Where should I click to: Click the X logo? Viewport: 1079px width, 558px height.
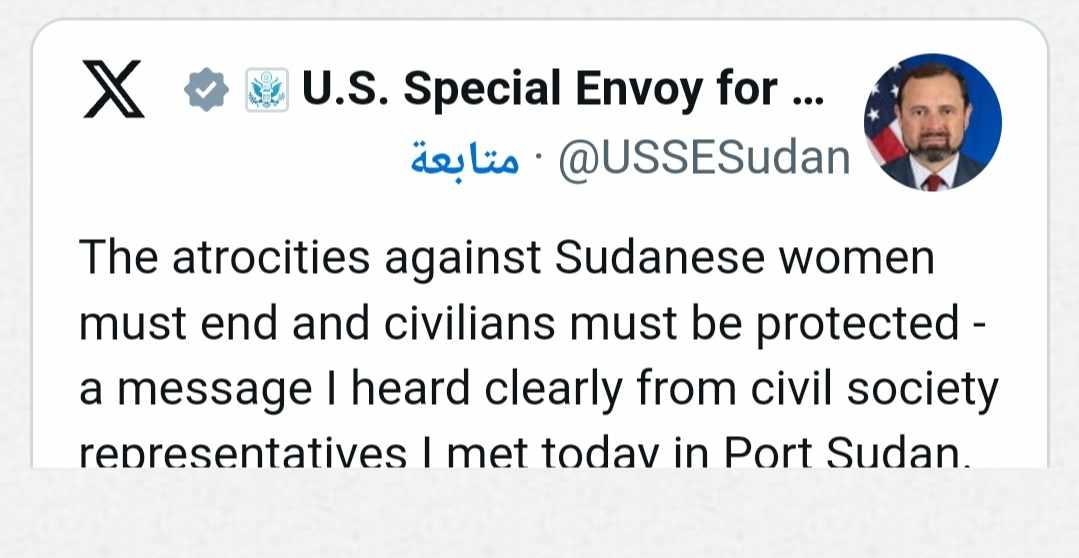click(113, 92)
